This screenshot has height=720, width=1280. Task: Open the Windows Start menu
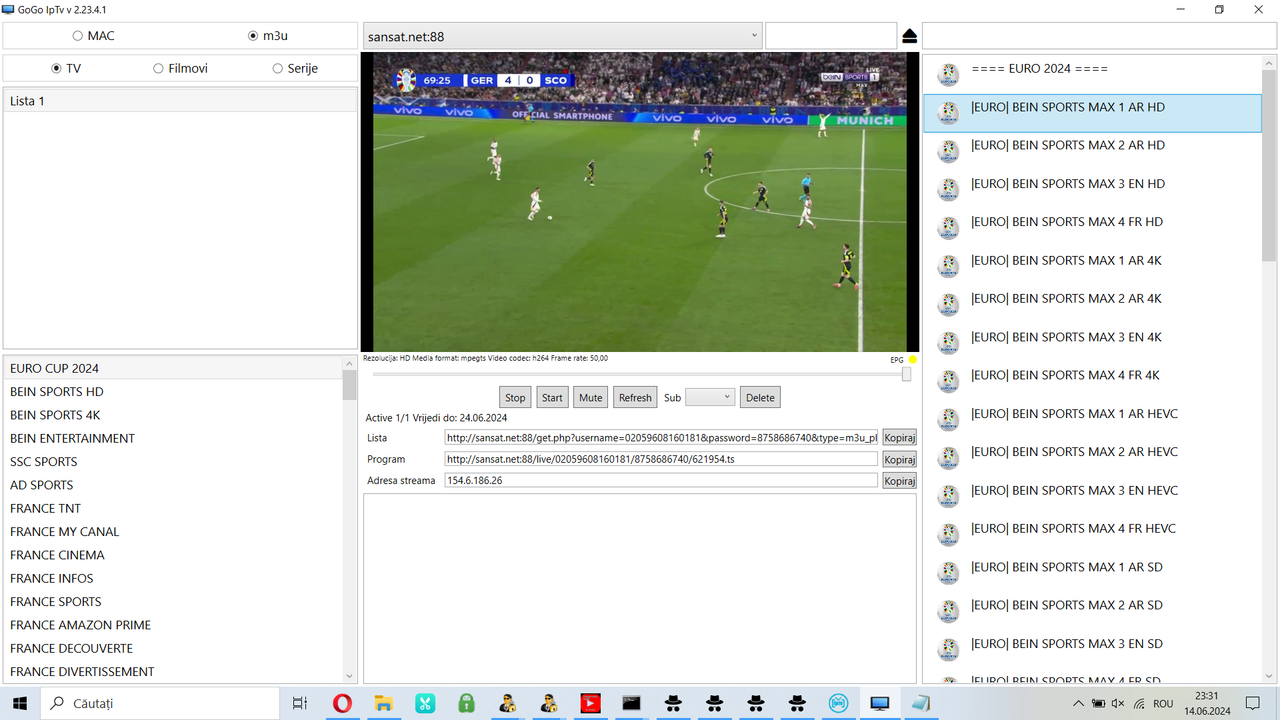[20, 703]
